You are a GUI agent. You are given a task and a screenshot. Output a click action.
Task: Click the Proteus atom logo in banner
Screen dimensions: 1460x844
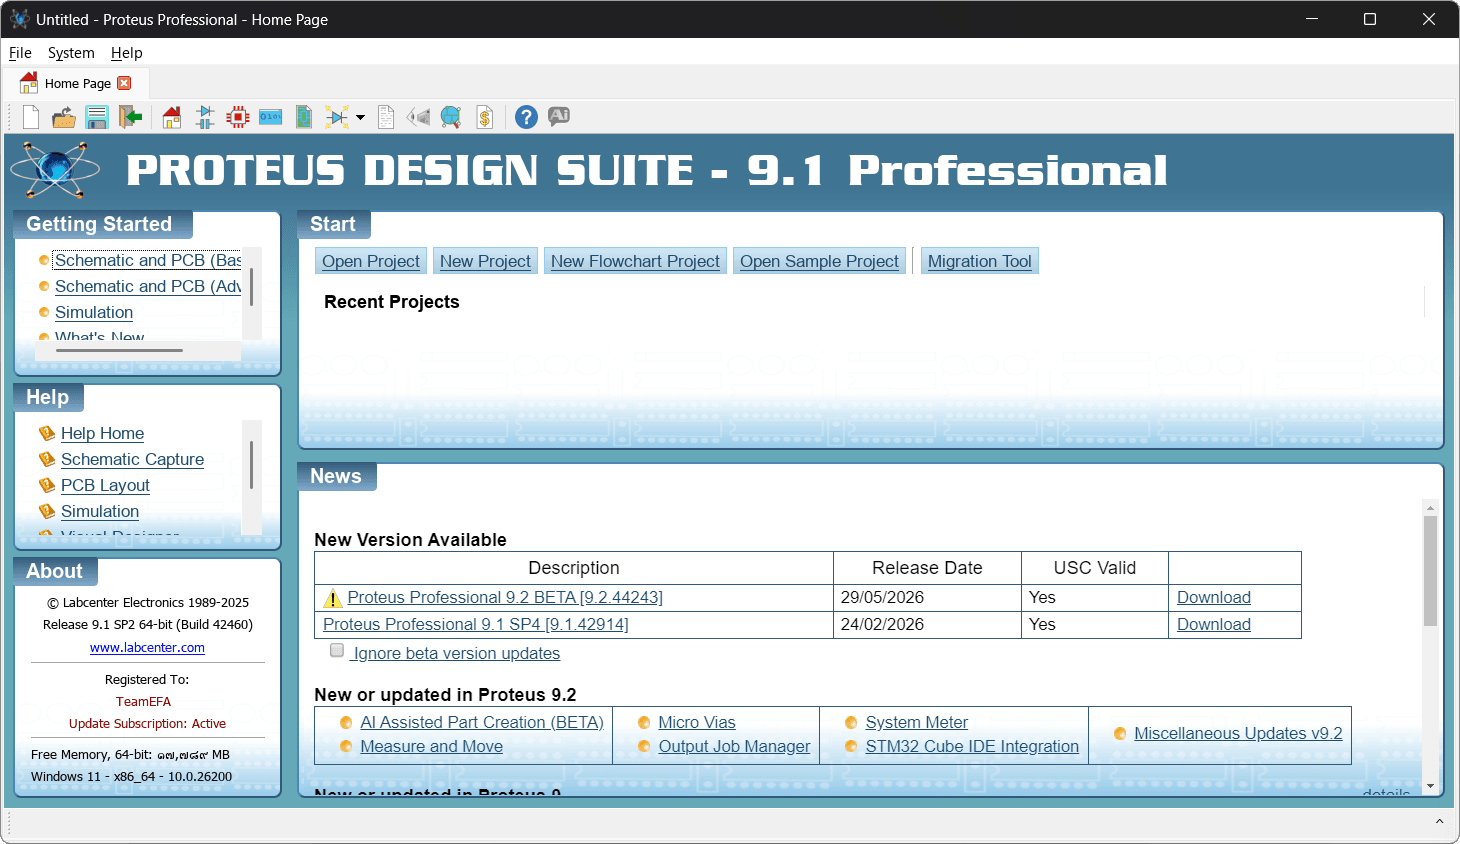click(55, 169)
